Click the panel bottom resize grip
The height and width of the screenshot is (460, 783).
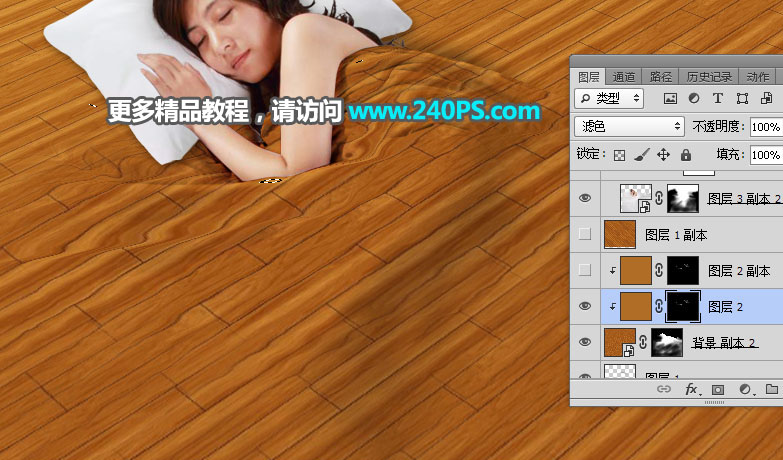point(714,402)
